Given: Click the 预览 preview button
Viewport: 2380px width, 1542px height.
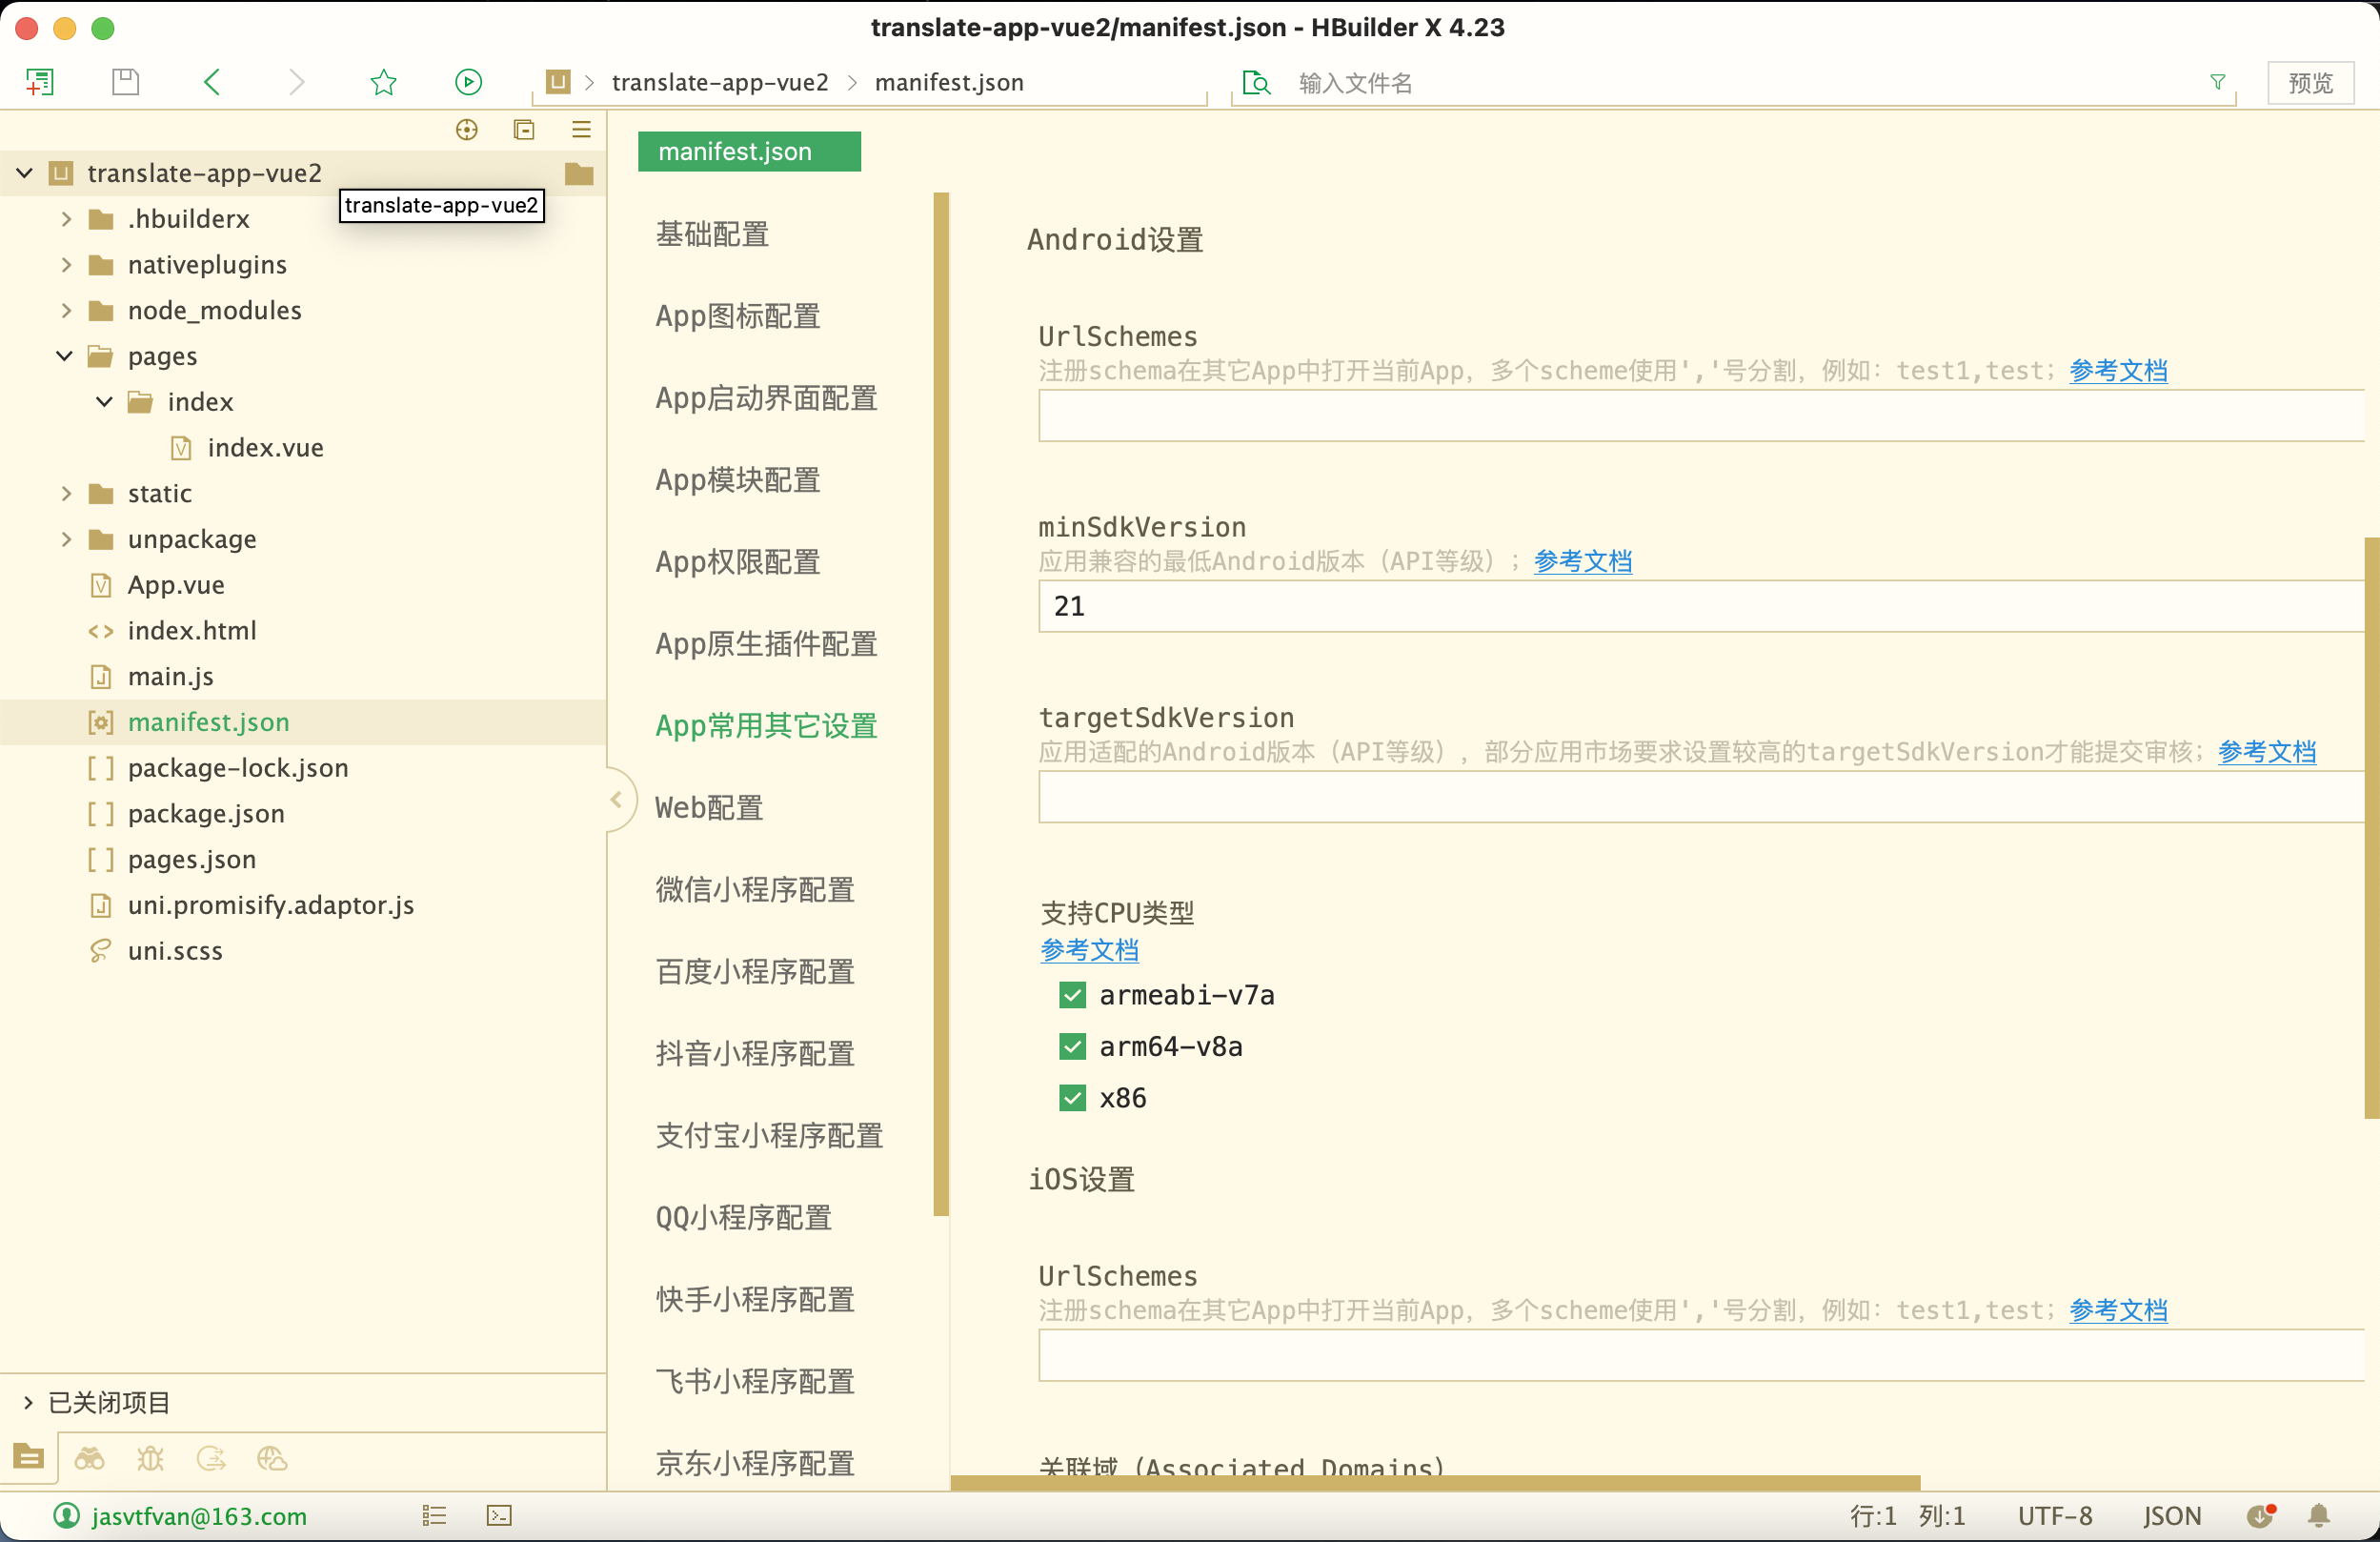Looking at the screenshot, I should point(2310,82).
